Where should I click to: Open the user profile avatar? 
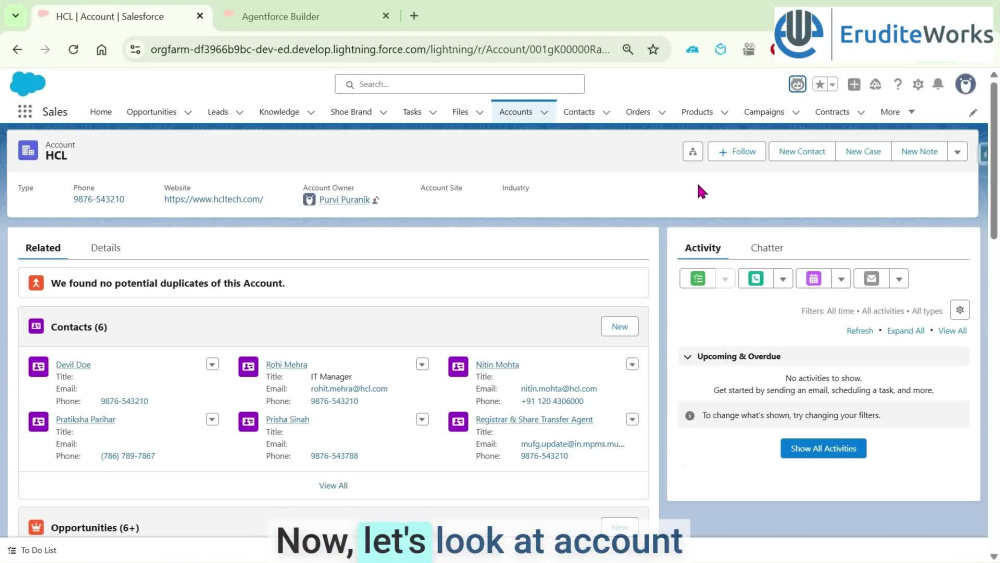[965, 84]
